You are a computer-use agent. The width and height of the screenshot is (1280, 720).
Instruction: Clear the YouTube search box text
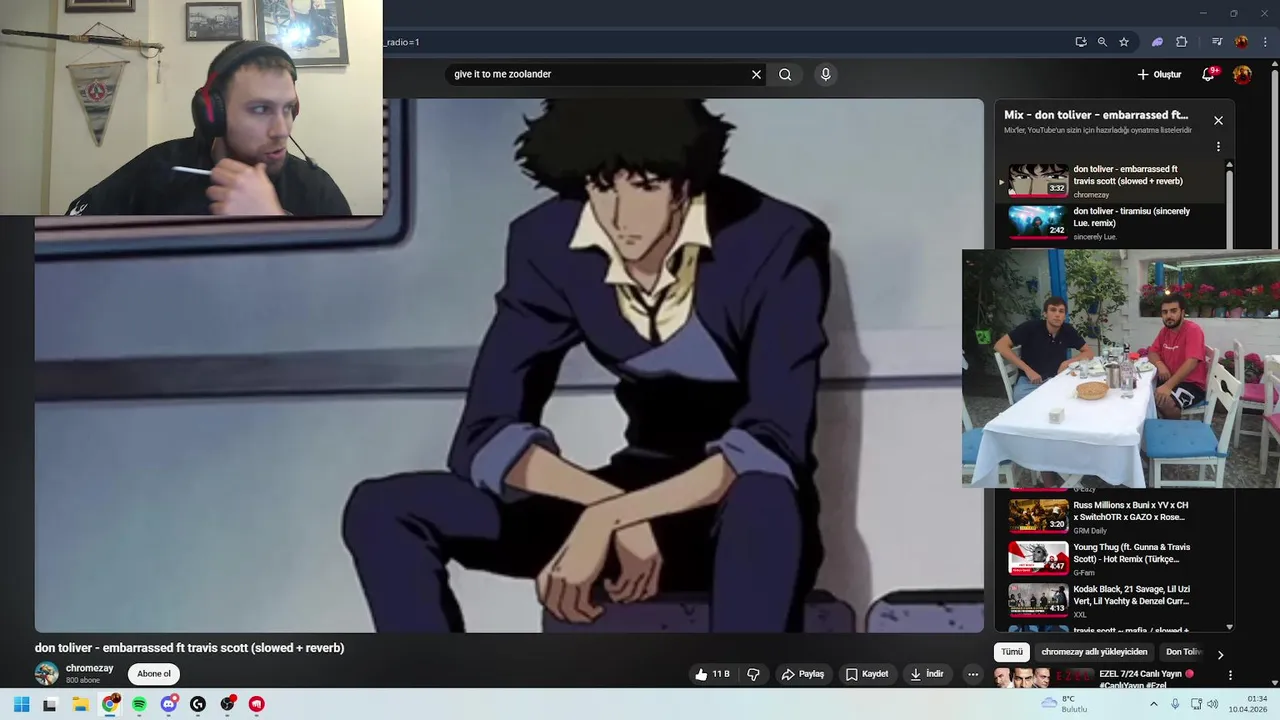click(756, 74)
